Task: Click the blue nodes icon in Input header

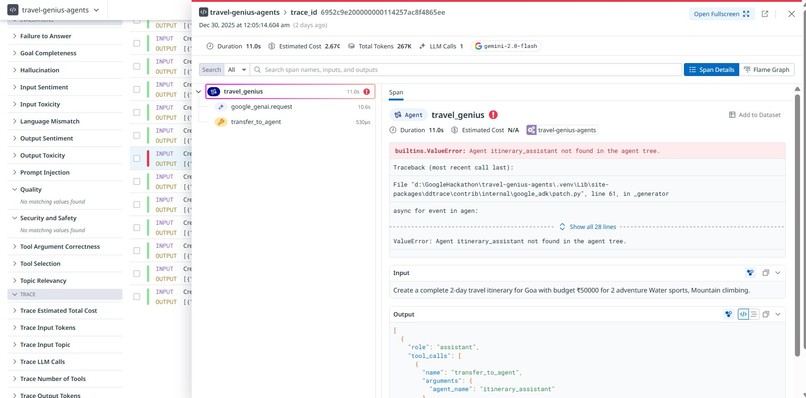Action: pyautogui.click(x=749, y=273)
